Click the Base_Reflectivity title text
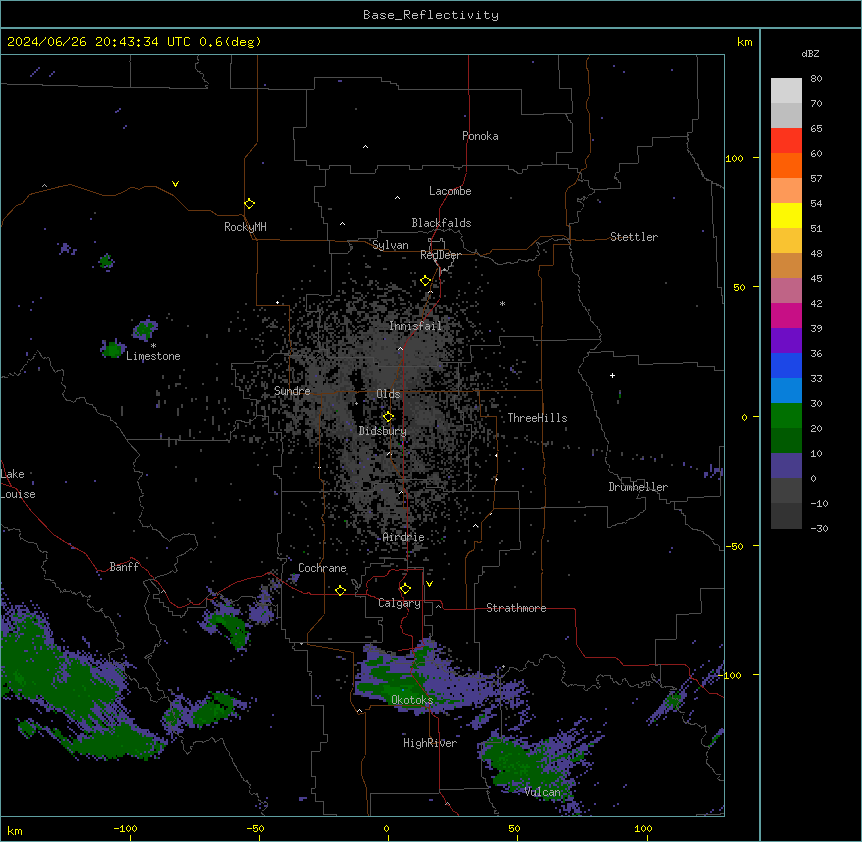Screen dimensions: 862x842 431,15
